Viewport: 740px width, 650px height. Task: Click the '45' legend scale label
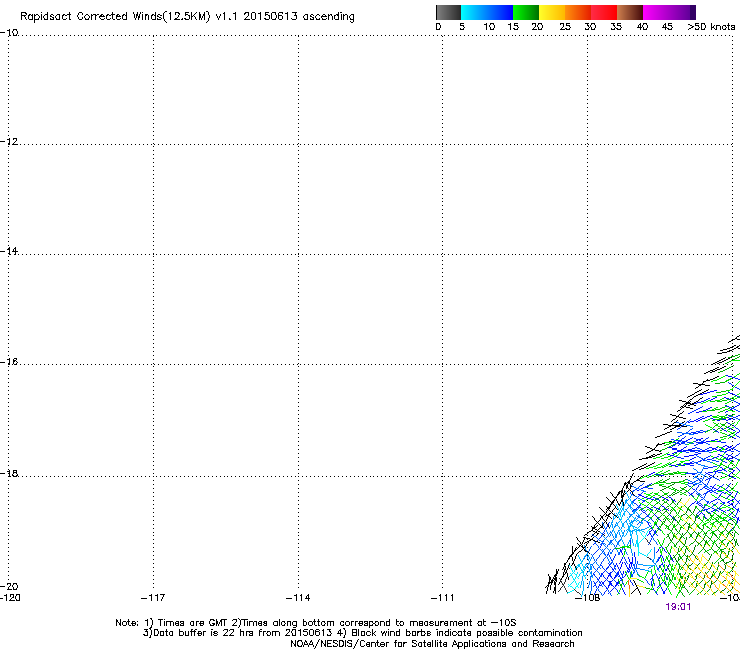click(667, 27)
